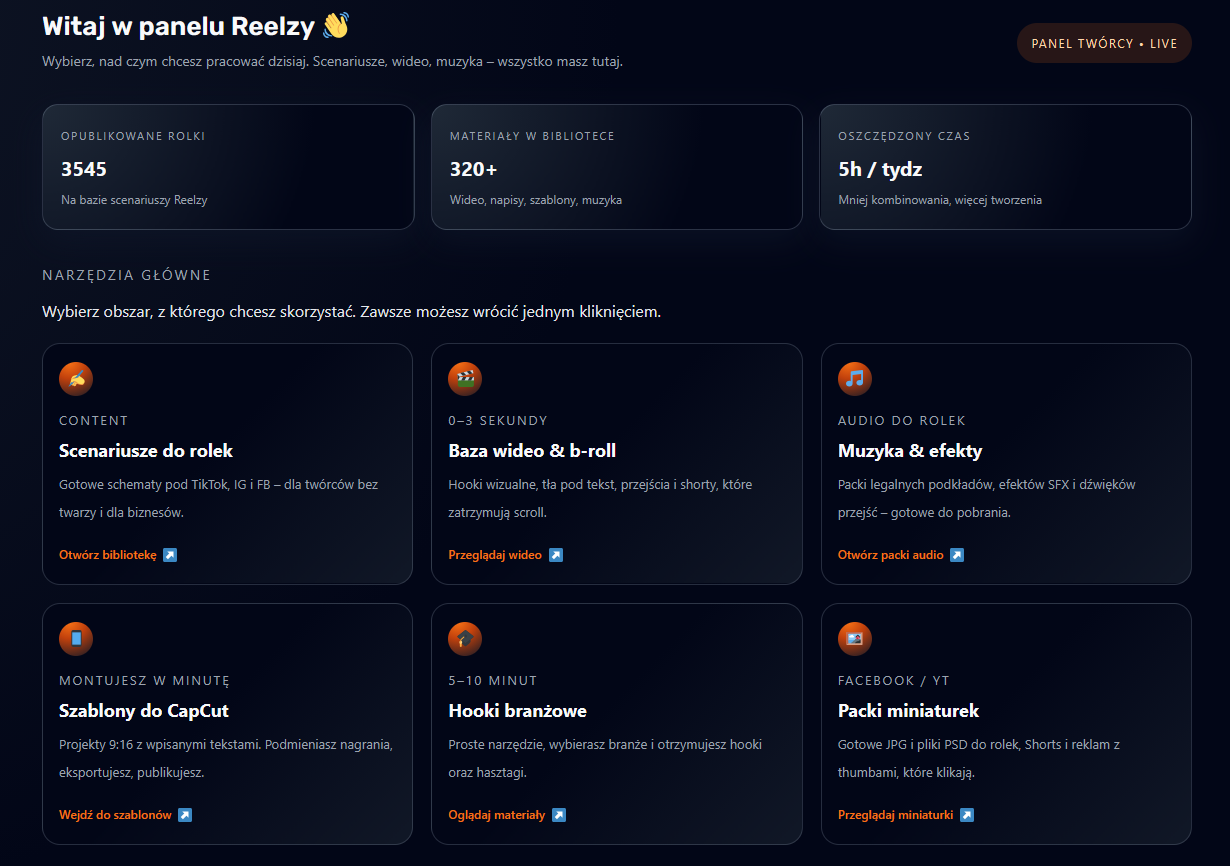Click the Hooki branżowe card title

tap(517, 711)
